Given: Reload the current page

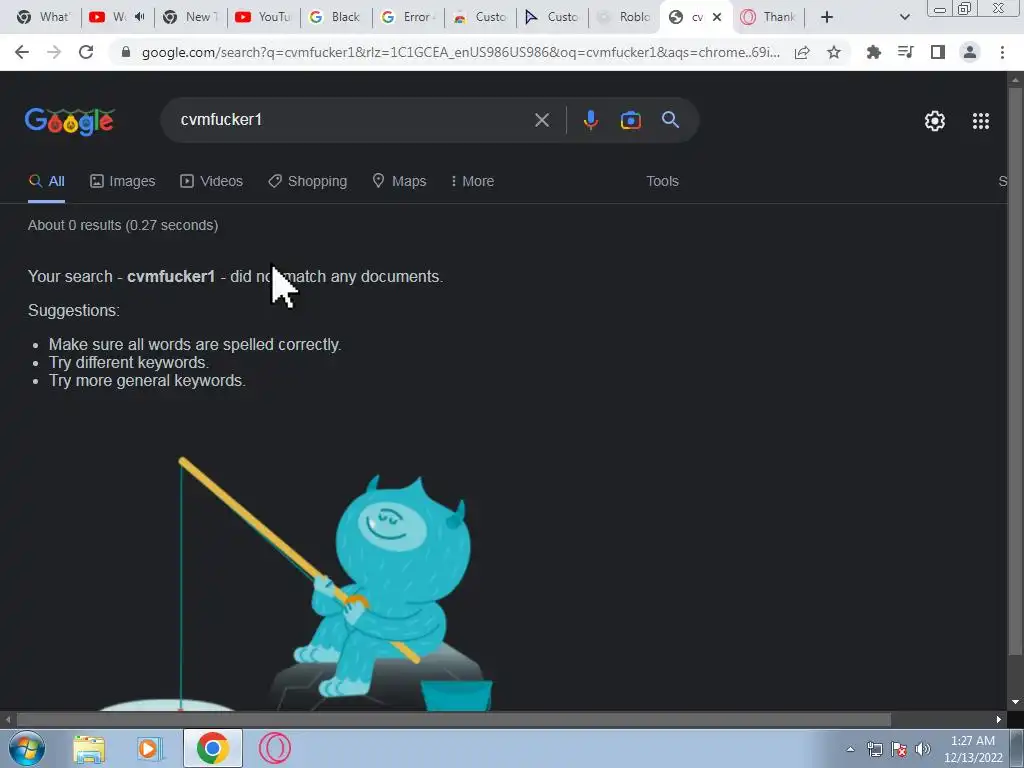Looking at the screenshot, I should [x=86, y=52].
